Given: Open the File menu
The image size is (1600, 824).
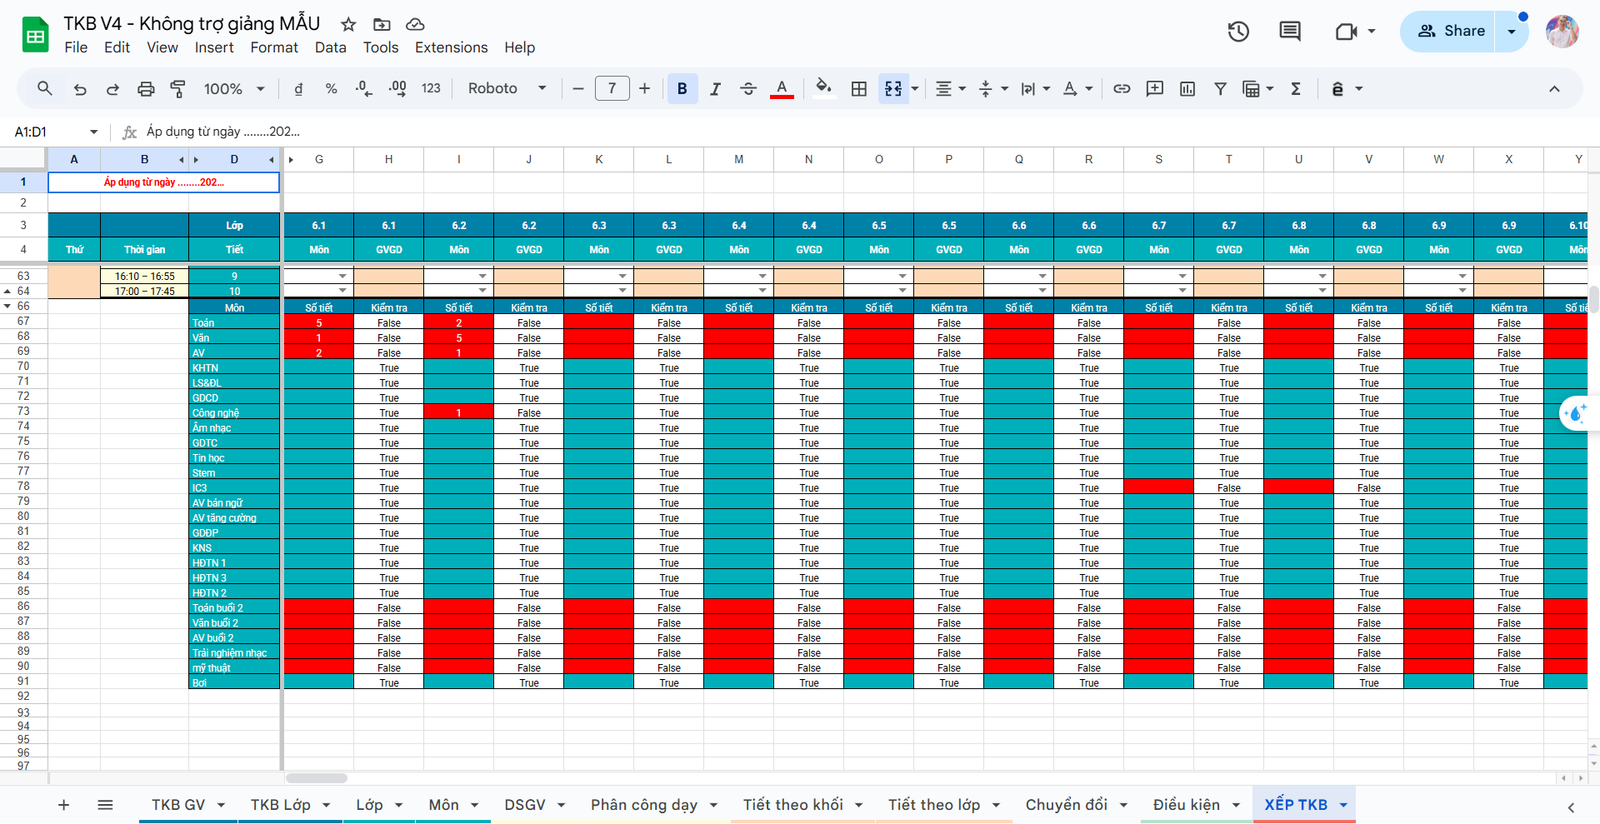Looking at the screenshot, I should tap(76, 48).
